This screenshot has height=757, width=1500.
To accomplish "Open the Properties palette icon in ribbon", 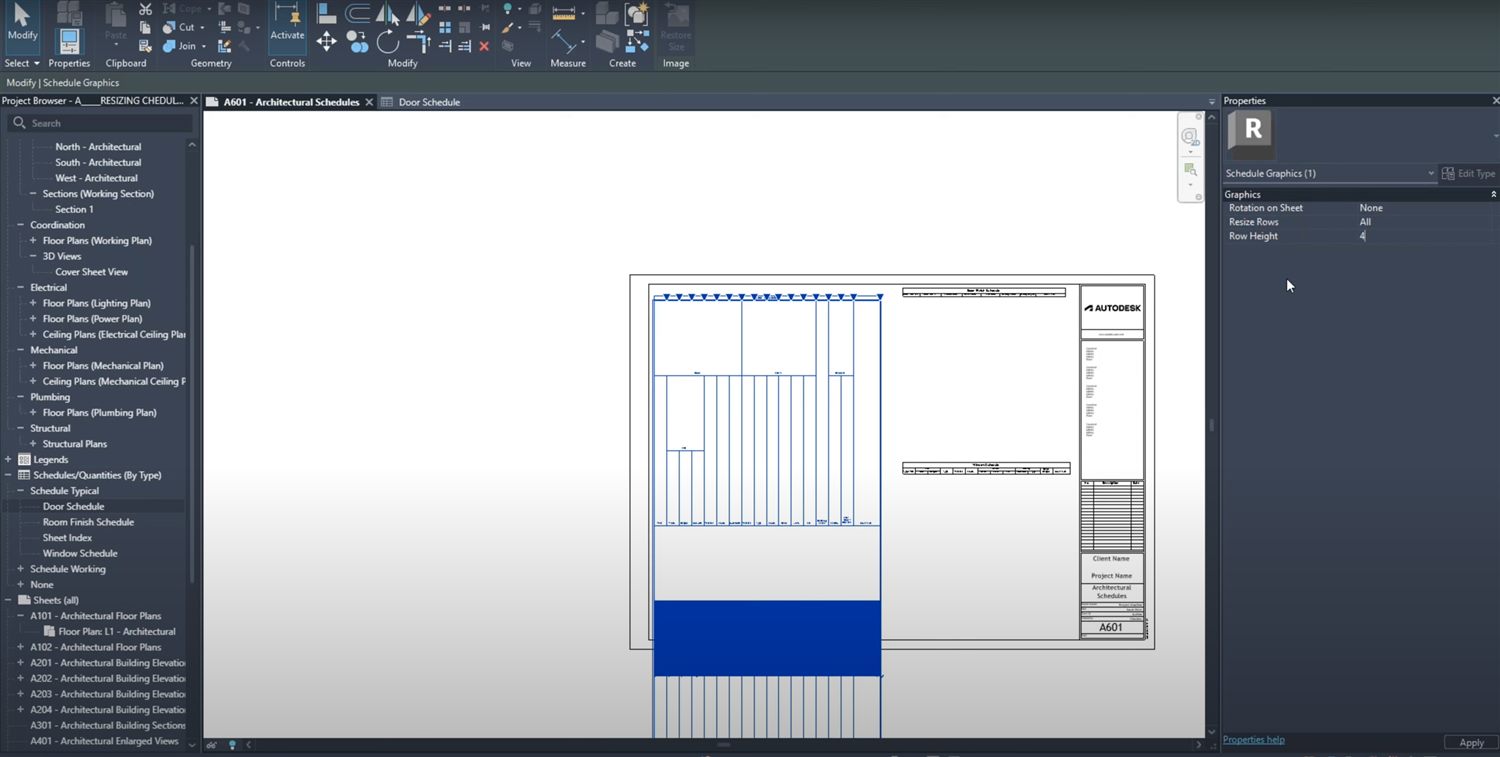I will point(69,41).
